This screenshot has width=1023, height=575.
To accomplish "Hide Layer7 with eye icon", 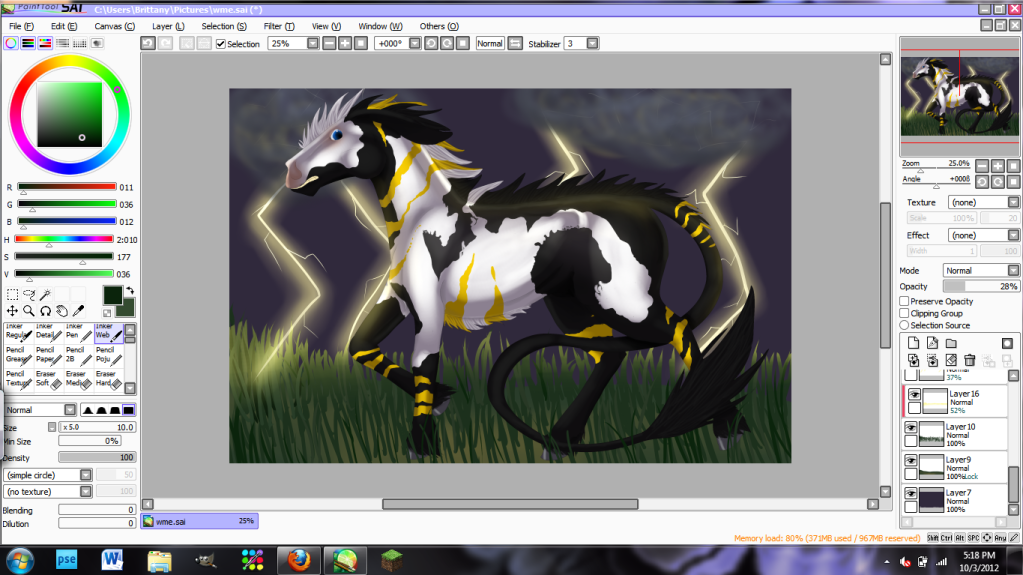I will (x=911, y=494).
